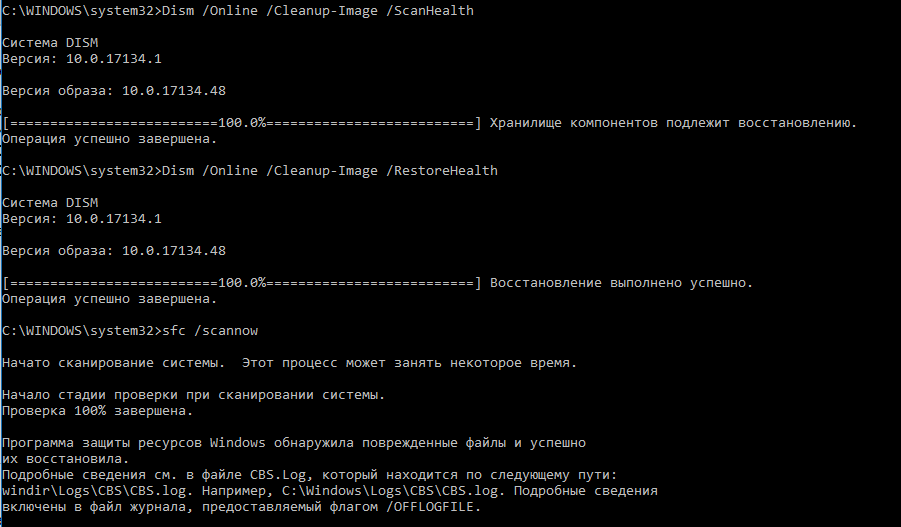Click the /OFFLOGFILE flag text

(x=430, y=507)
